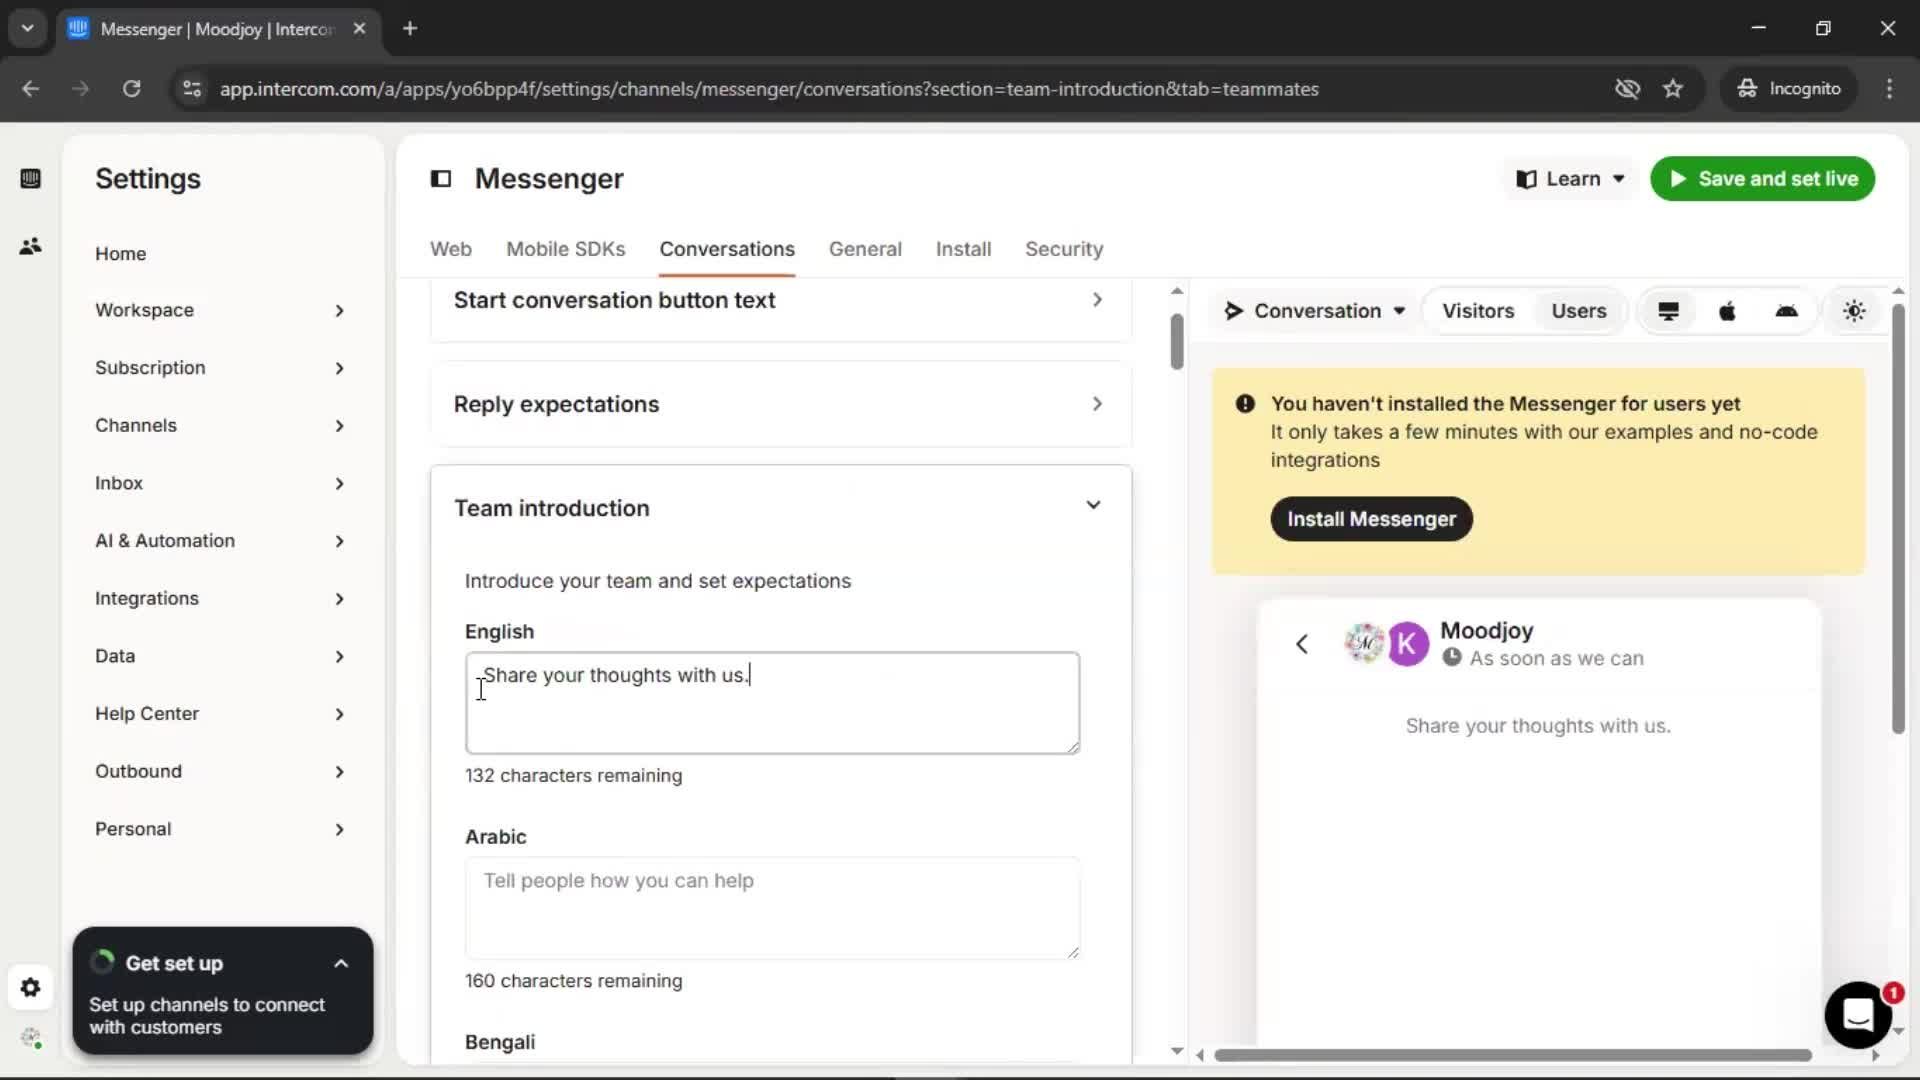Switch preview to Visitors
The image size is (1920, 1080).
[x=1478, y=311]
